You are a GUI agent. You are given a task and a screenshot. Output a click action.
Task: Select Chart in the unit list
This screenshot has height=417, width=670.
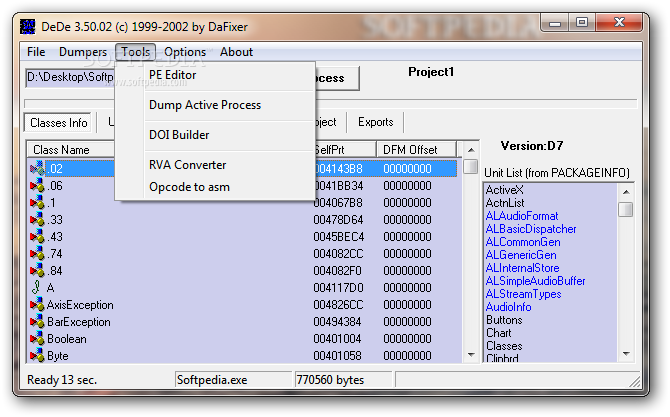point(499,333)
